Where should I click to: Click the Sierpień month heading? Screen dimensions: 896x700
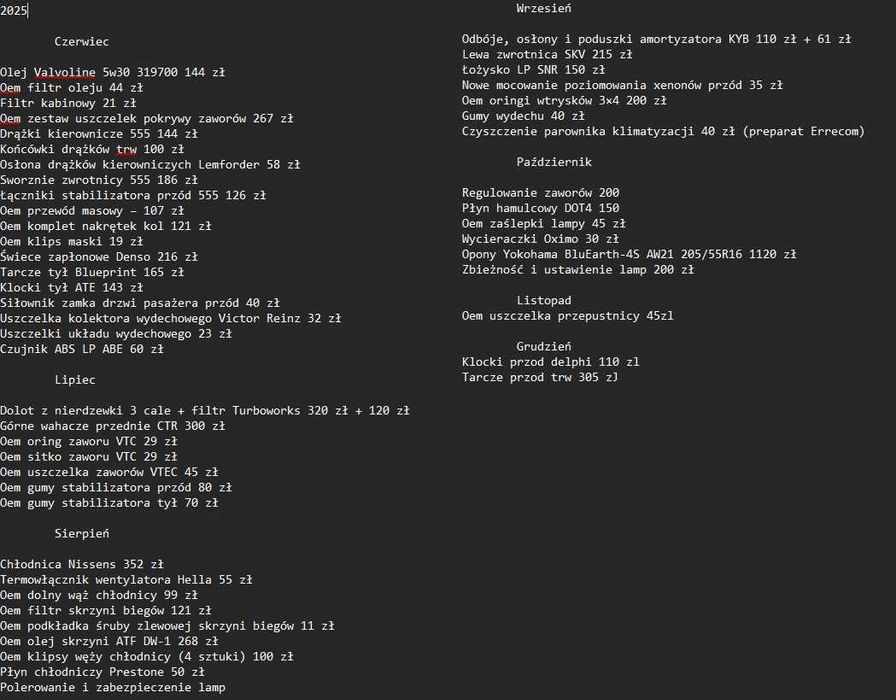(82, 534)
